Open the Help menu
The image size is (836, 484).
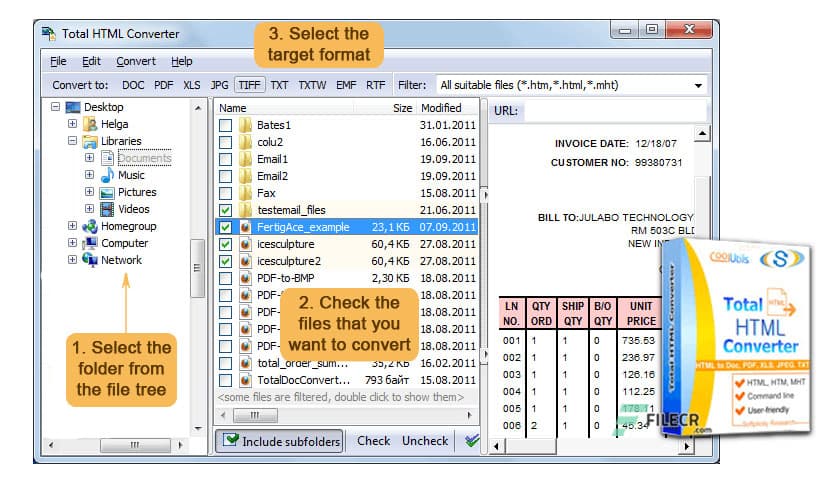[x=182, y=61]
